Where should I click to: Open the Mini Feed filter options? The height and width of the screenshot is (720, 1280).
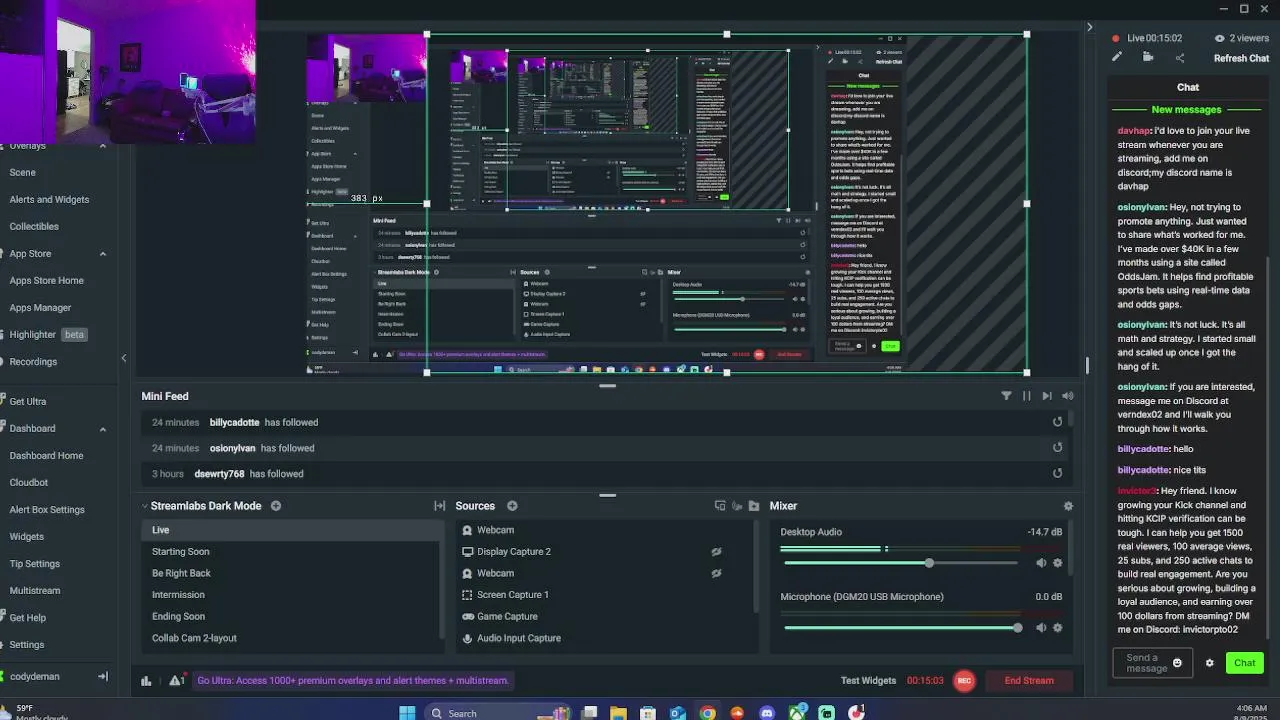1006,396
